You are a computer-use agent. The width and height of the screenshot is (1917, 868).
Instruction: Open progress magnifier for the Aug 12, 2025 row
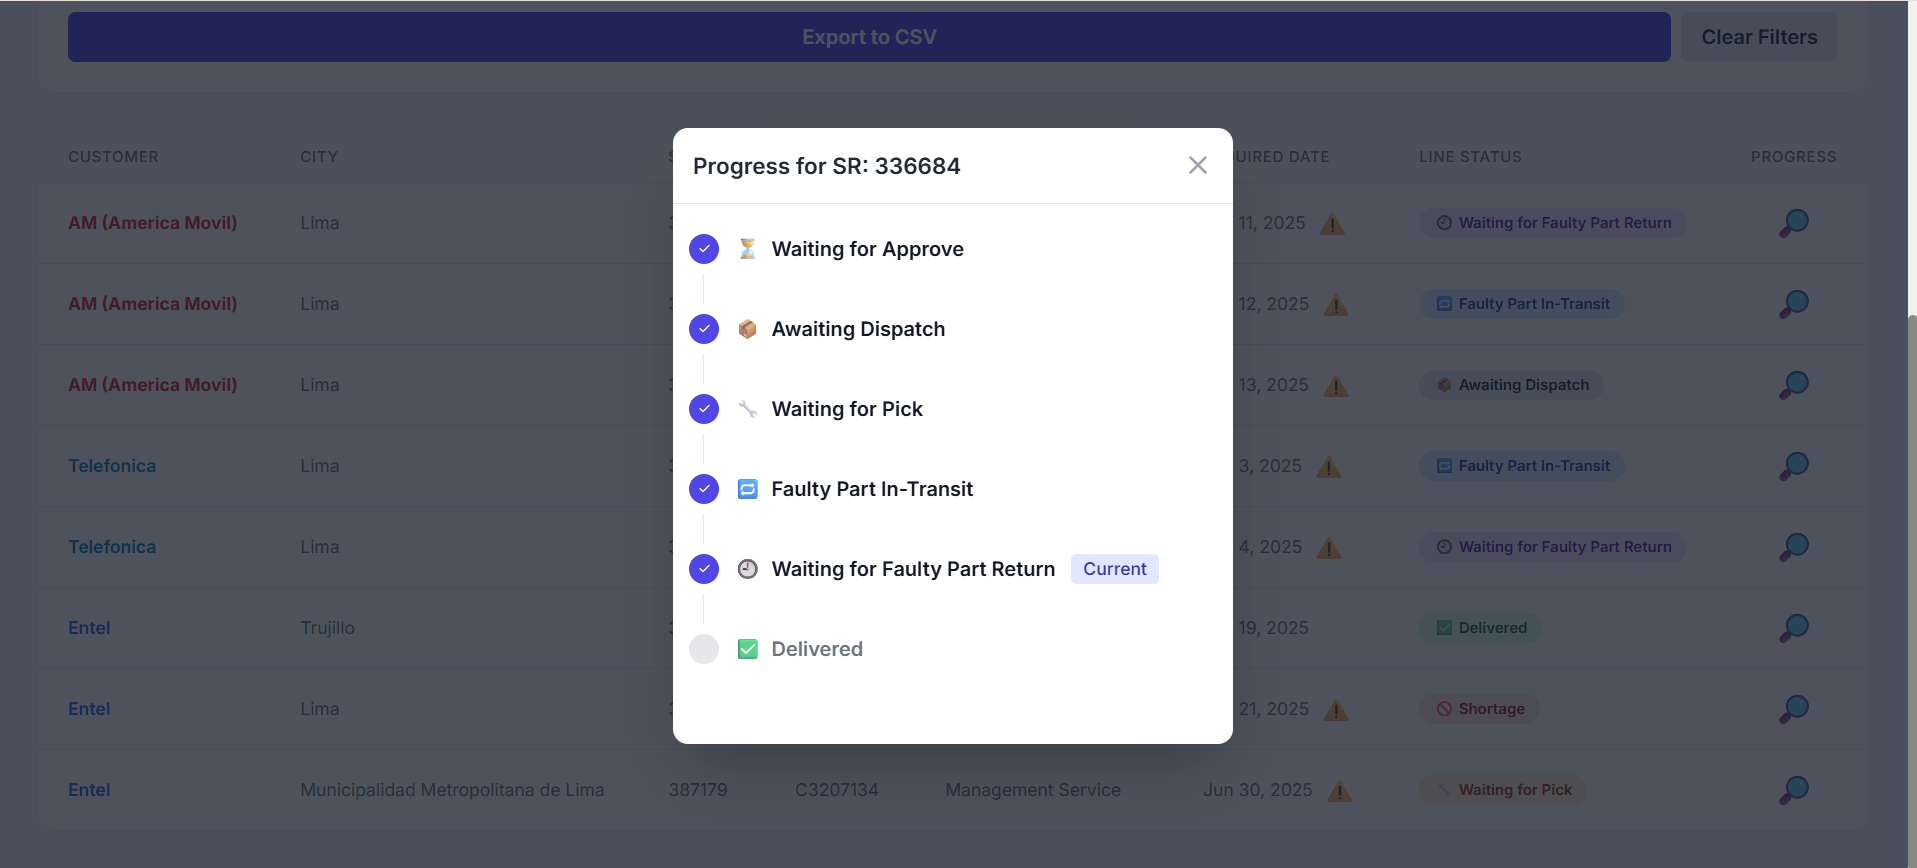(1794, 304)
